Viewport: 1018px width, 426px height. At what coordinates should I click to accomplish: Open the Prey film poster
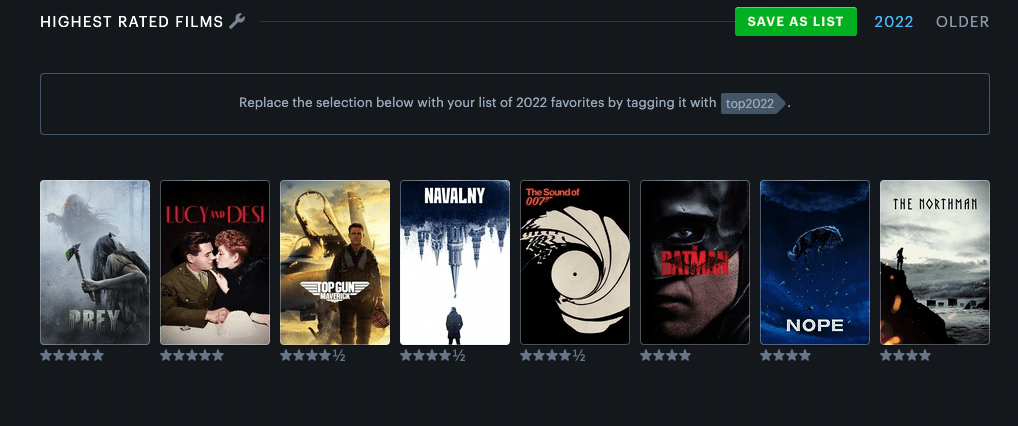coord(95,262)
